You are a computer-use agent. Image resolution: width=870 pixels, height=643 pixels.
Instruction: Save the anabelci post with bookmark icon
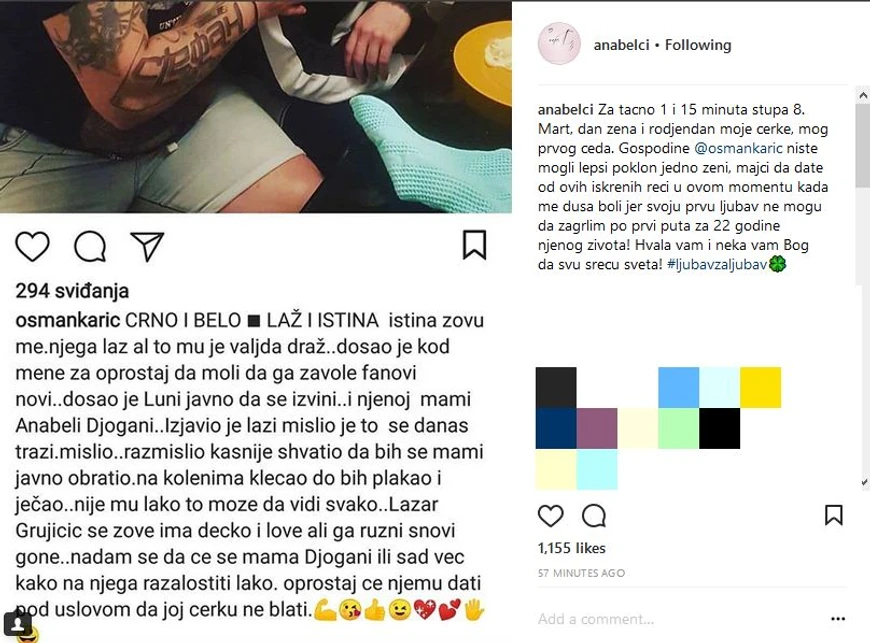pos(833,515)
